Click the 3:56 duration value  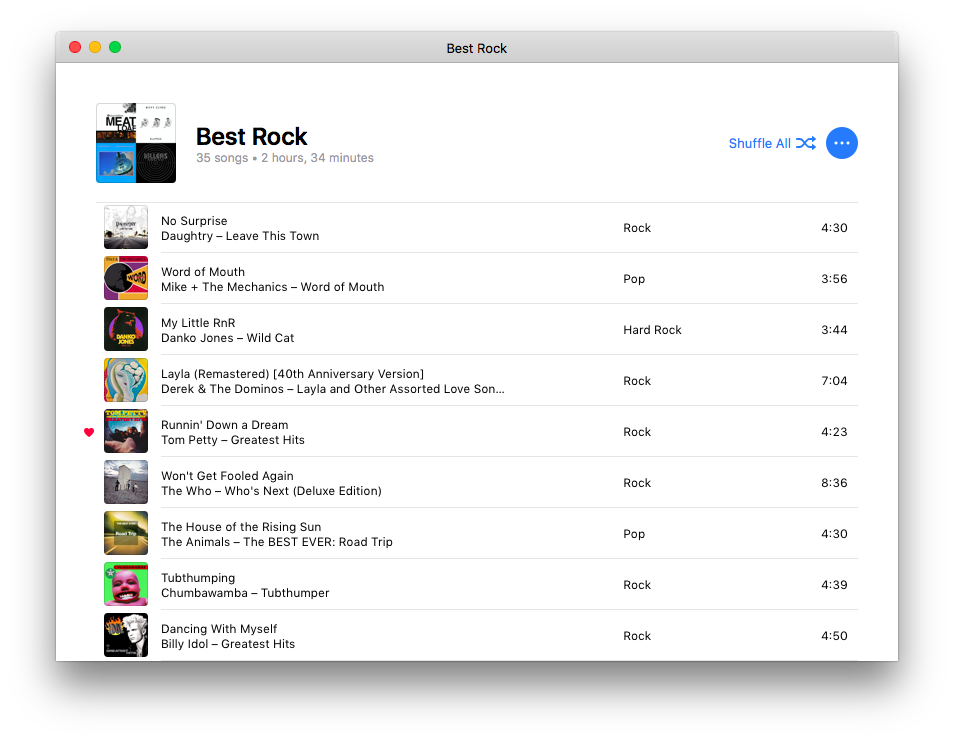(834, 279)
